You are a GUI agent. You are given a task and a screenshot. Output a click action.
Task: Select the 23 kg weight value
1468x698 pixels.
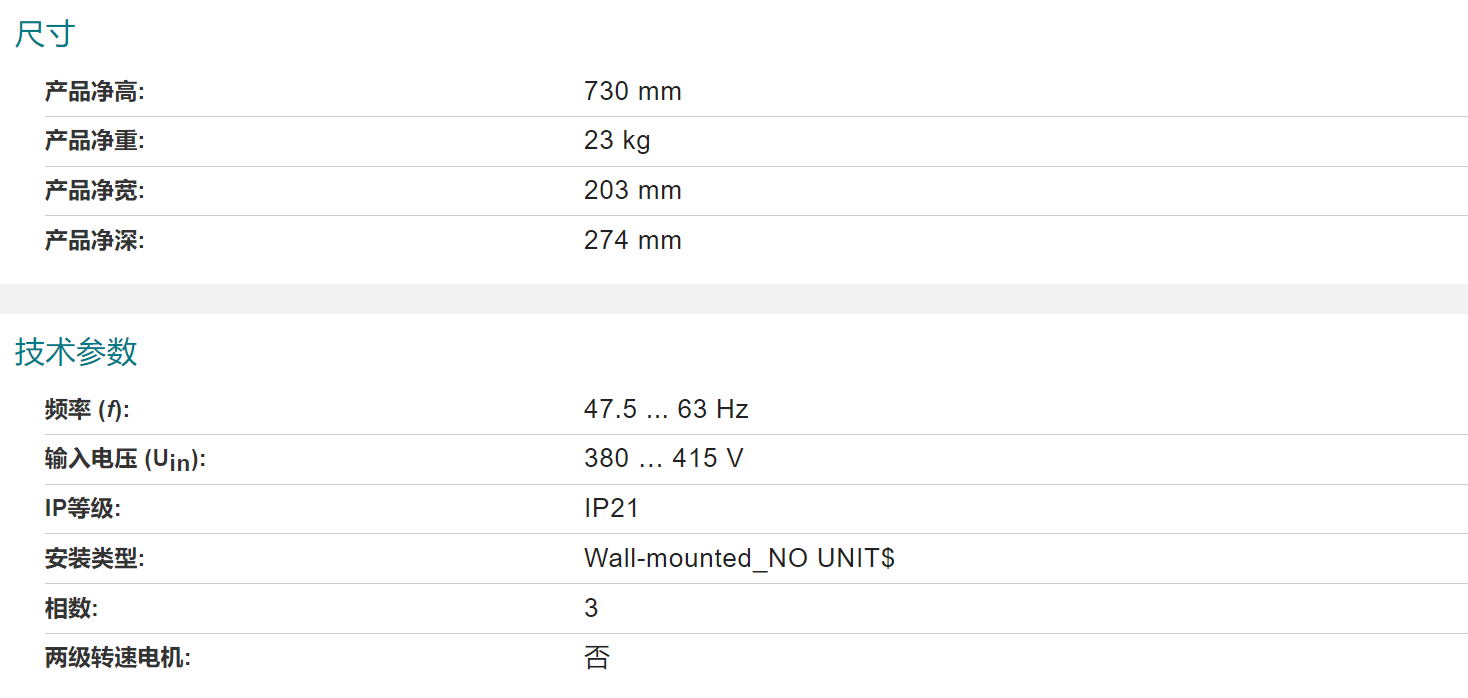pyautogui.click(x=617, y=141)
